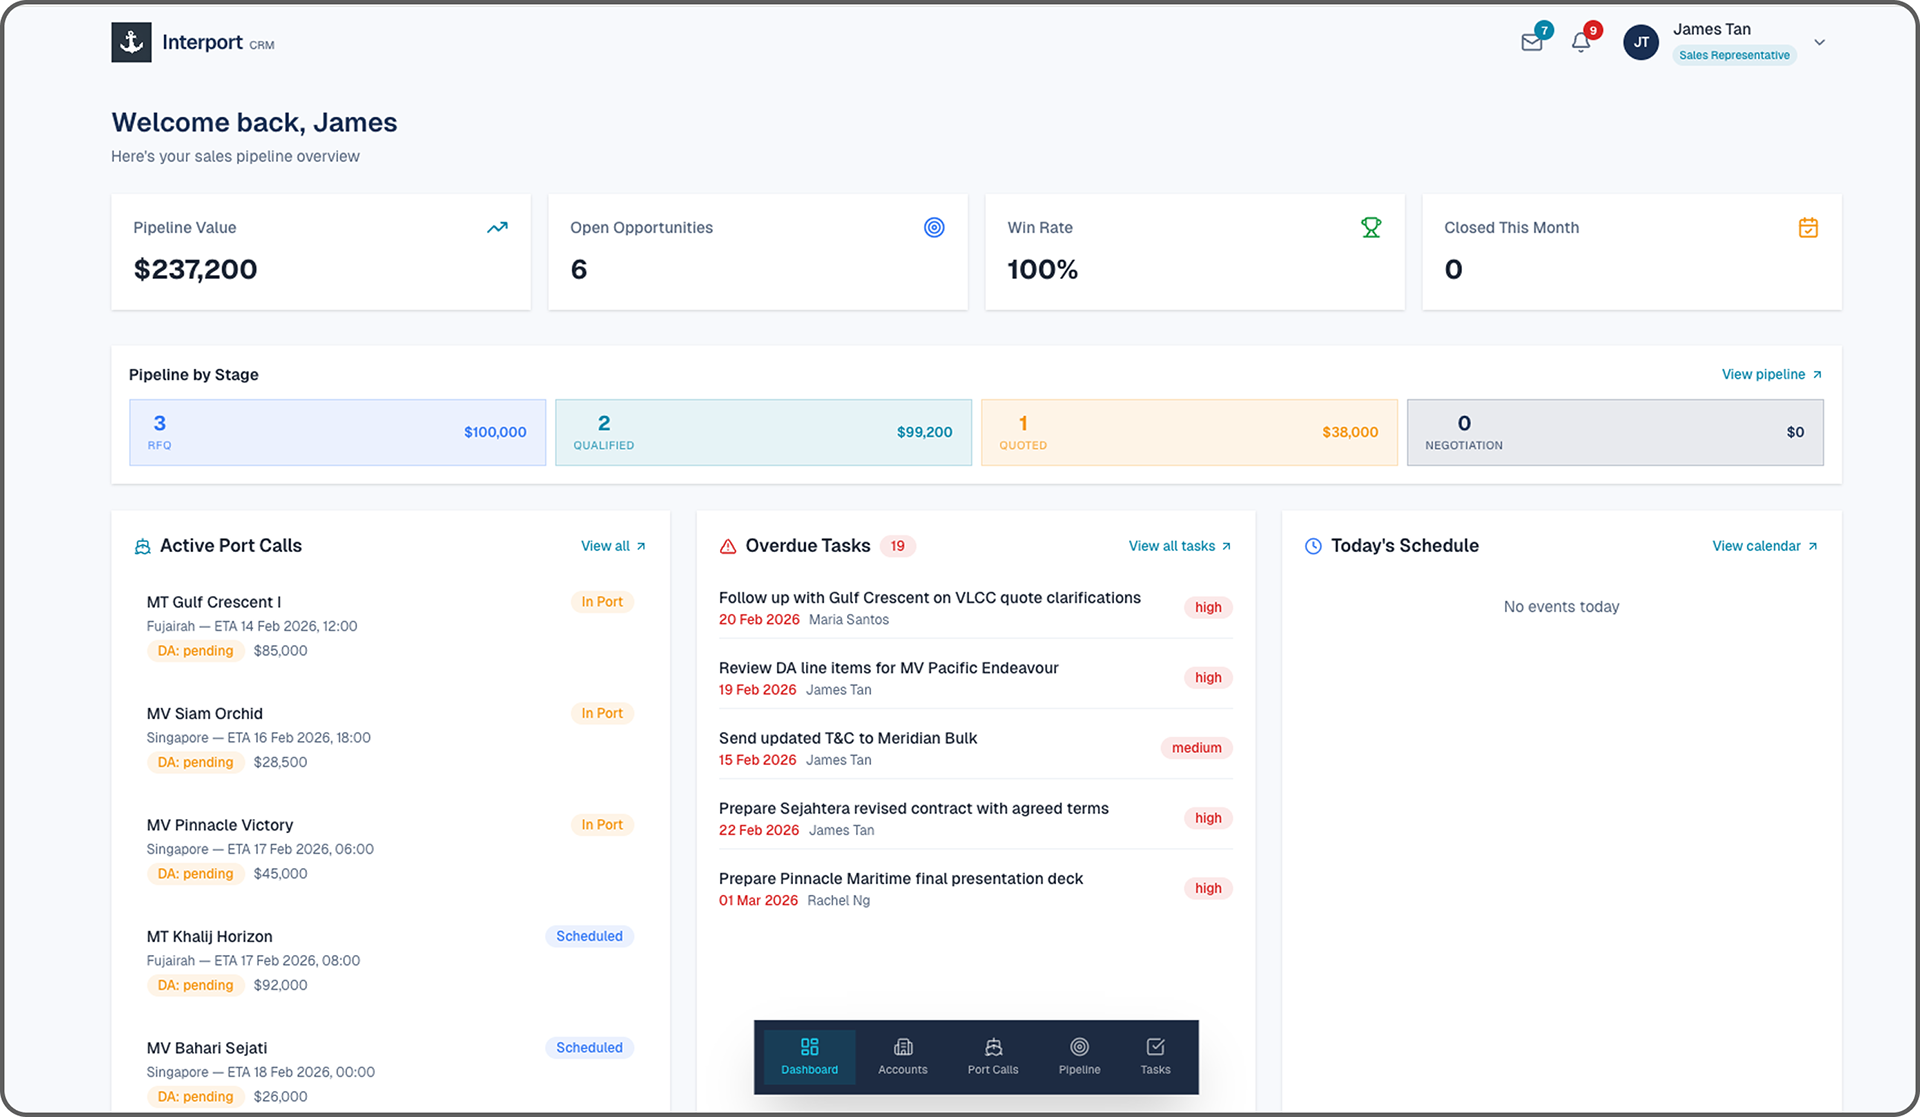This screenshot has width=1920, height=1117.
Task: Open the Pipeline tab in bottom nav
Action: click(x=1079, y=1056)
